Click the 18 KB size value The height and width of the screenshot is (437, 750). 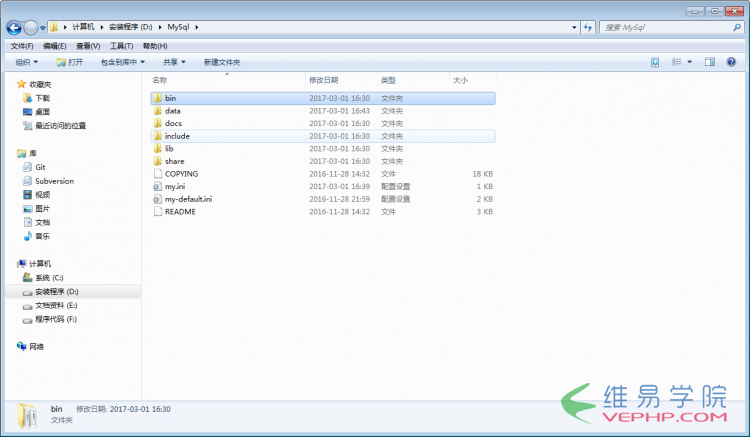coord(482,174)
